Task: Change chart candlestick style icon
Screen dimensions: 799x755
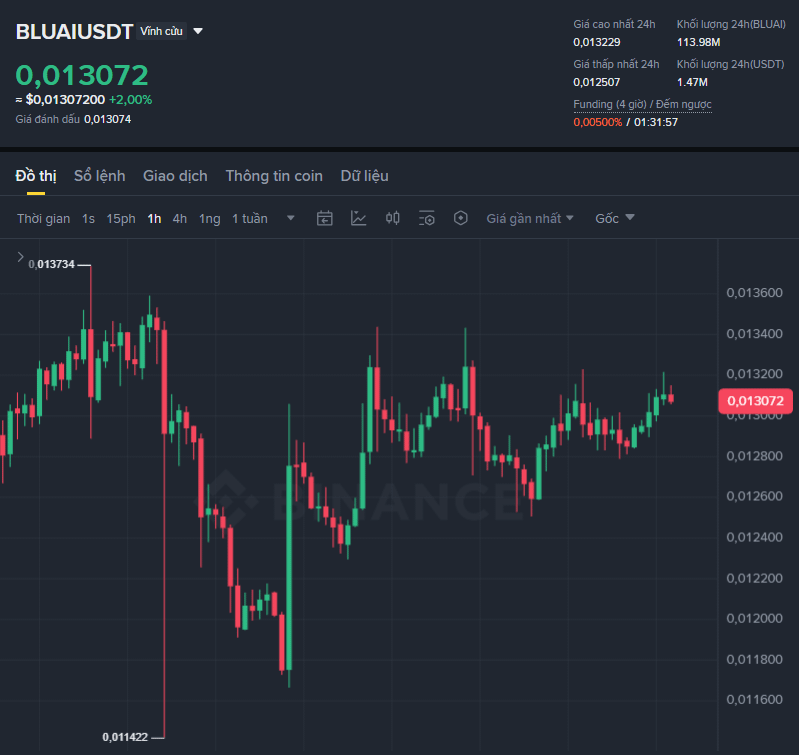Action: (392, 219)
